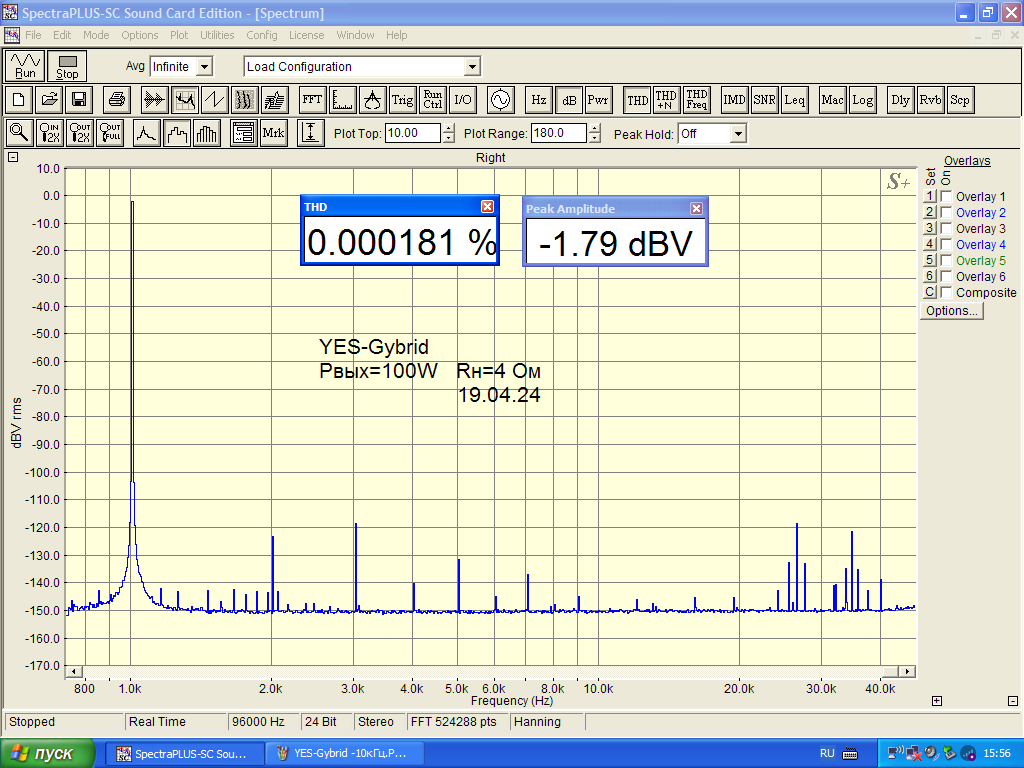The width and height of the screenshot is (1024, 768).
Task: Increase Plot Top with the up arrow
Action: [x=449, y=129]
